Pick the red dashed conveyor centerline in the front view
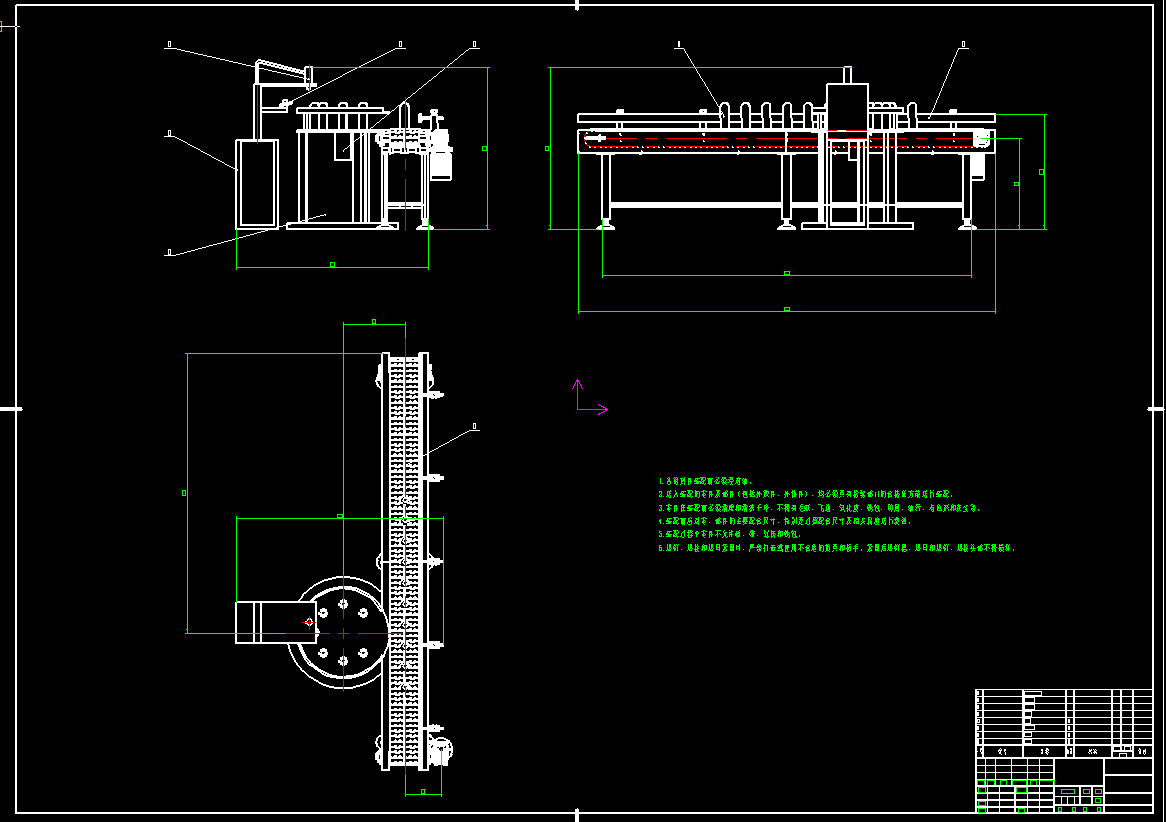The height and width of the screenshot is (822, 1166). click(x=785, y=138)
